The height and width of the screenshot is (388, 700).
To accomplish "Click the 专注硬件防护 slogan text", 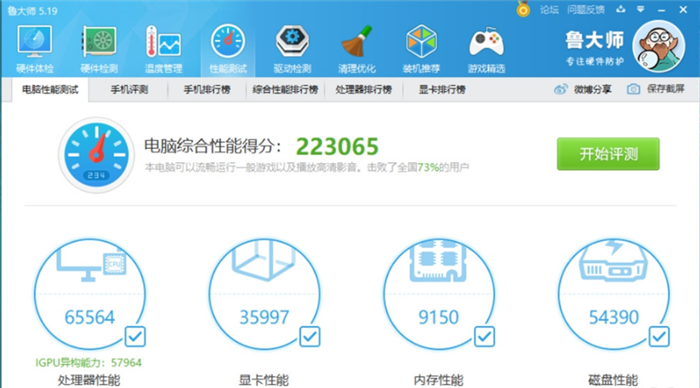I will (x=595, y=61).
